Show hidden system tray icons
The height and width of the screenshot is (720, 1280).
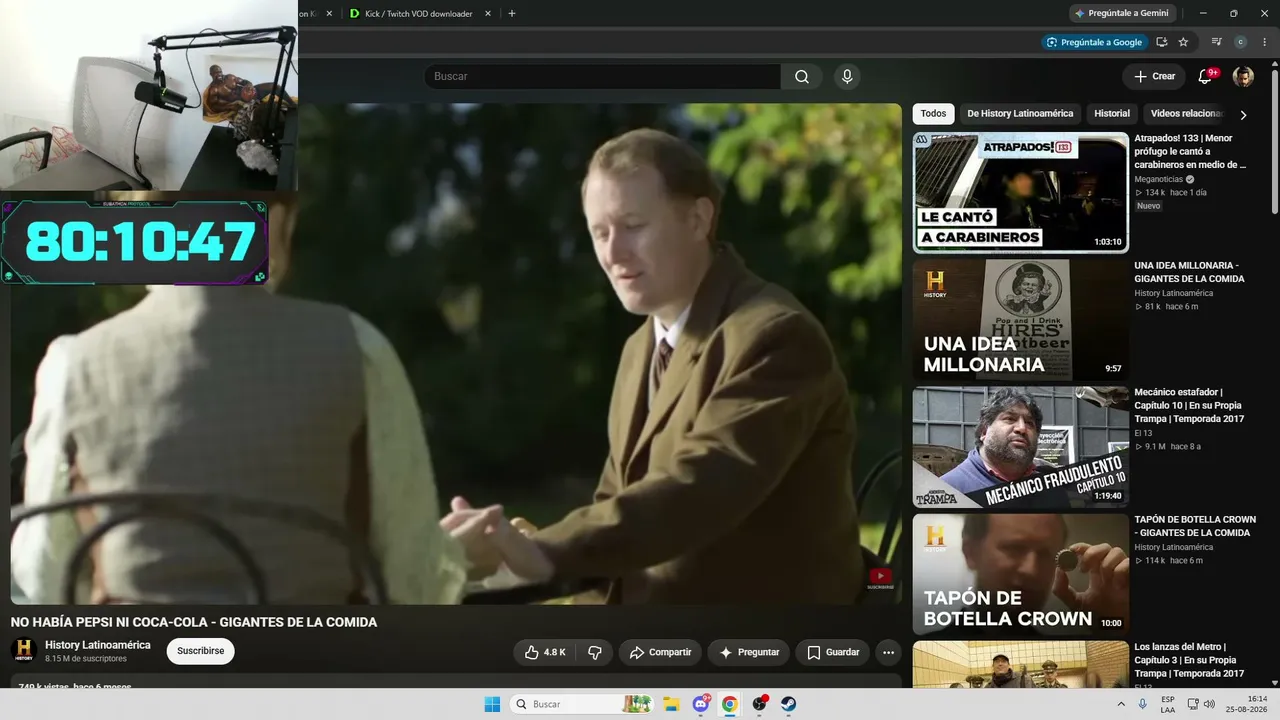coord(1121,704)
